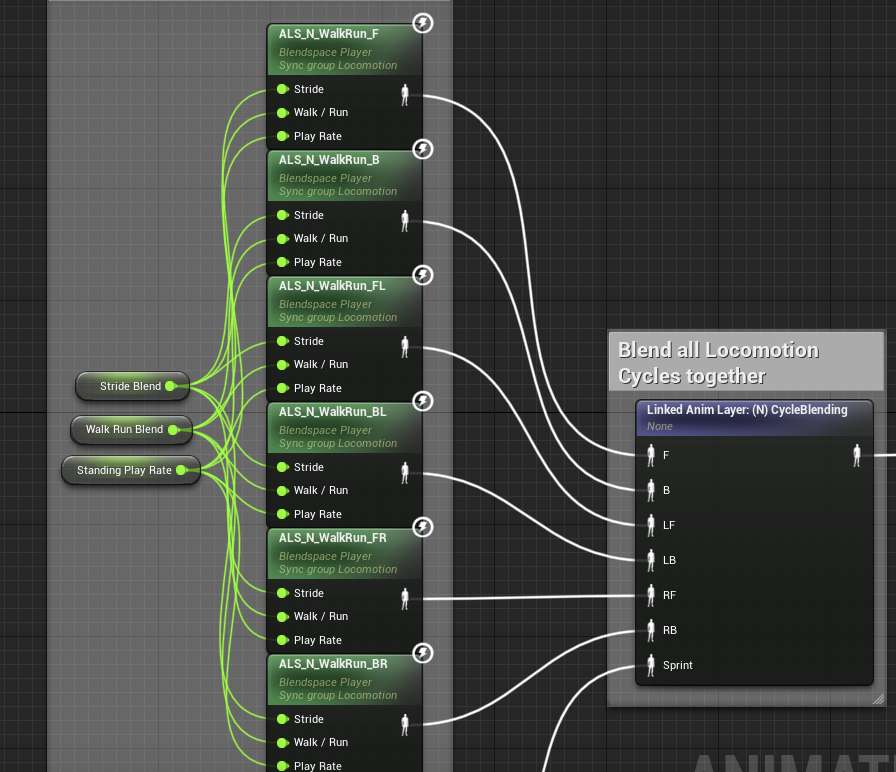Select the Stride Blend variable node
The image size is (896, 772).
pos(128,386)
